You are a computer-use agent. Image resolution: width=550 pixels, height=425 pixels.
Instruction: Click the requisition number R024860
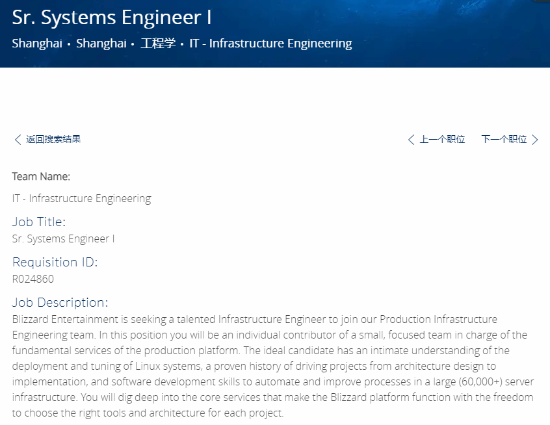pyautogui.click(x=33, y=279)
